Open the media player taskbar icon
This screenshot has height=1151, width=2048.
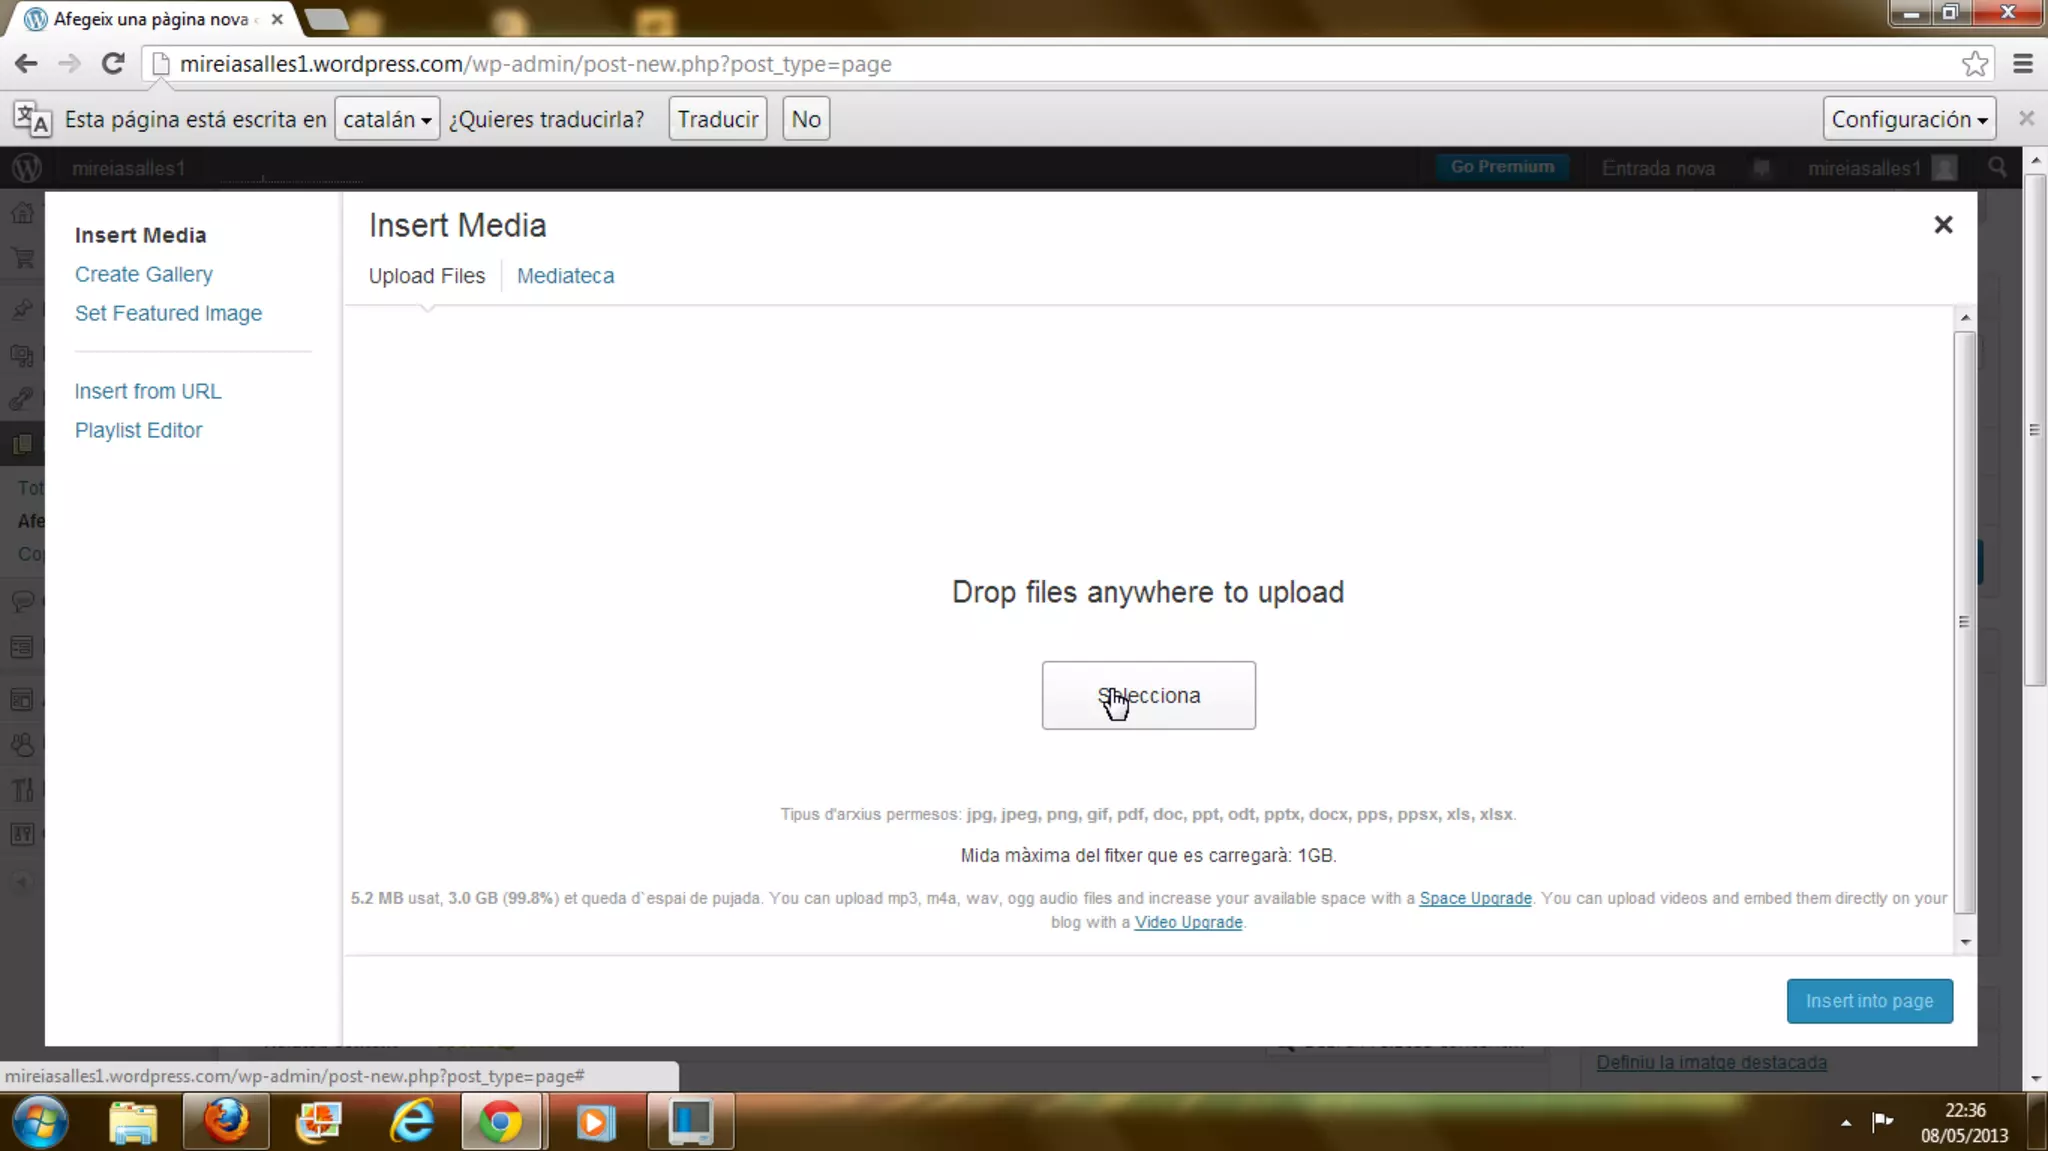(595, 1122)
